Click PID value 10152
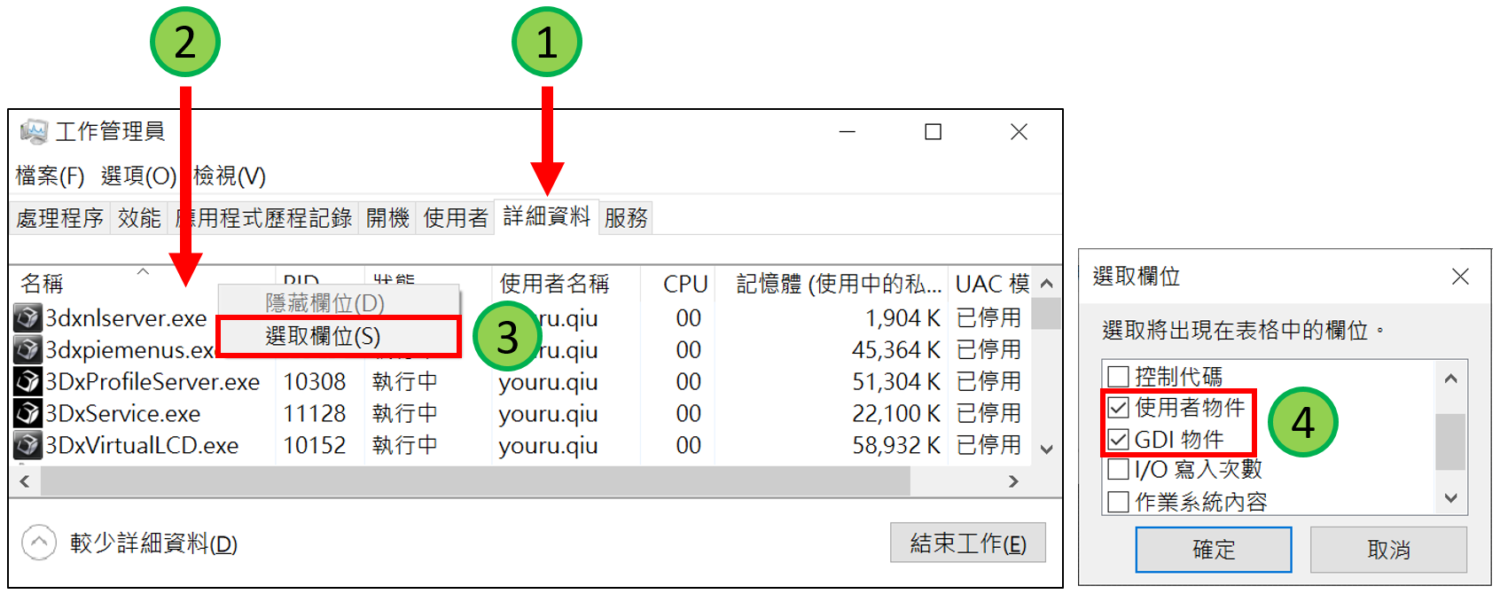Screen dimensions: 1500x594 [314, 445]
